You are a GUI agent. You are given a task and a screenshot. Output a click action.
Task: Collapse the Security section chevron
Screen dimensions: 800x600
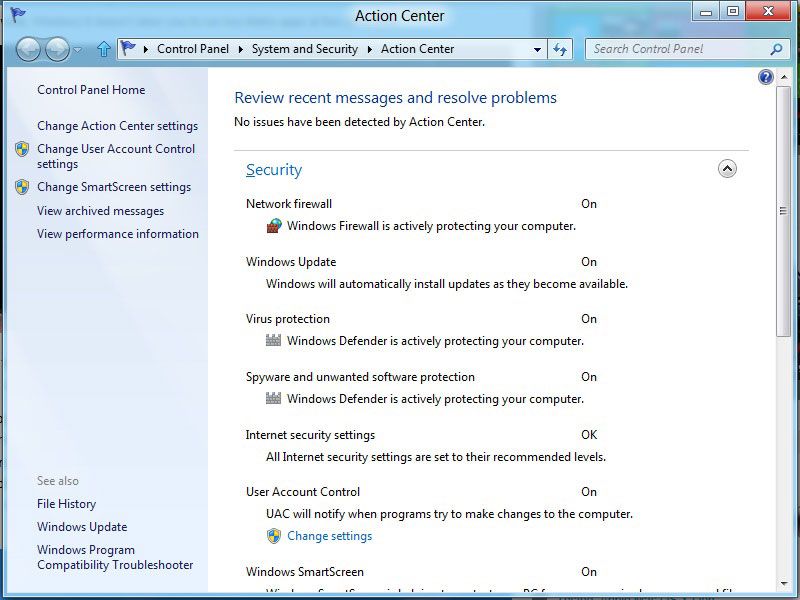coord(727,169)
